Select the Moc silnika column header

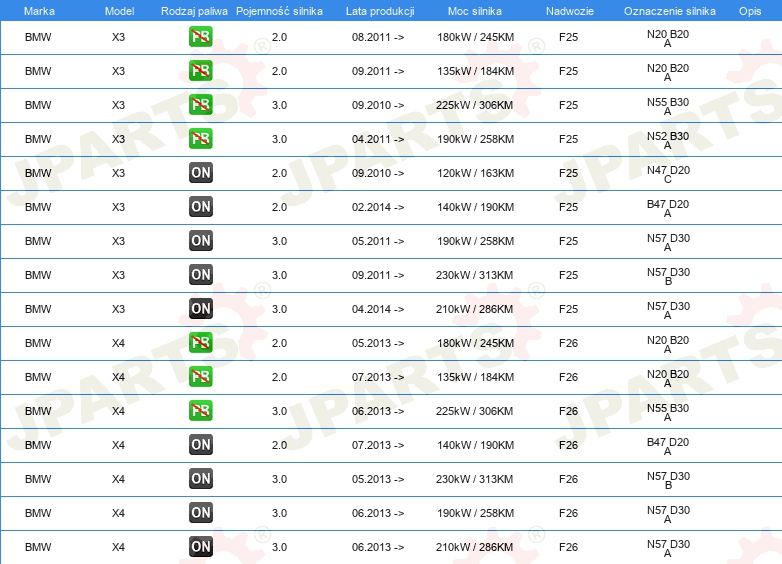click(475, 11)
